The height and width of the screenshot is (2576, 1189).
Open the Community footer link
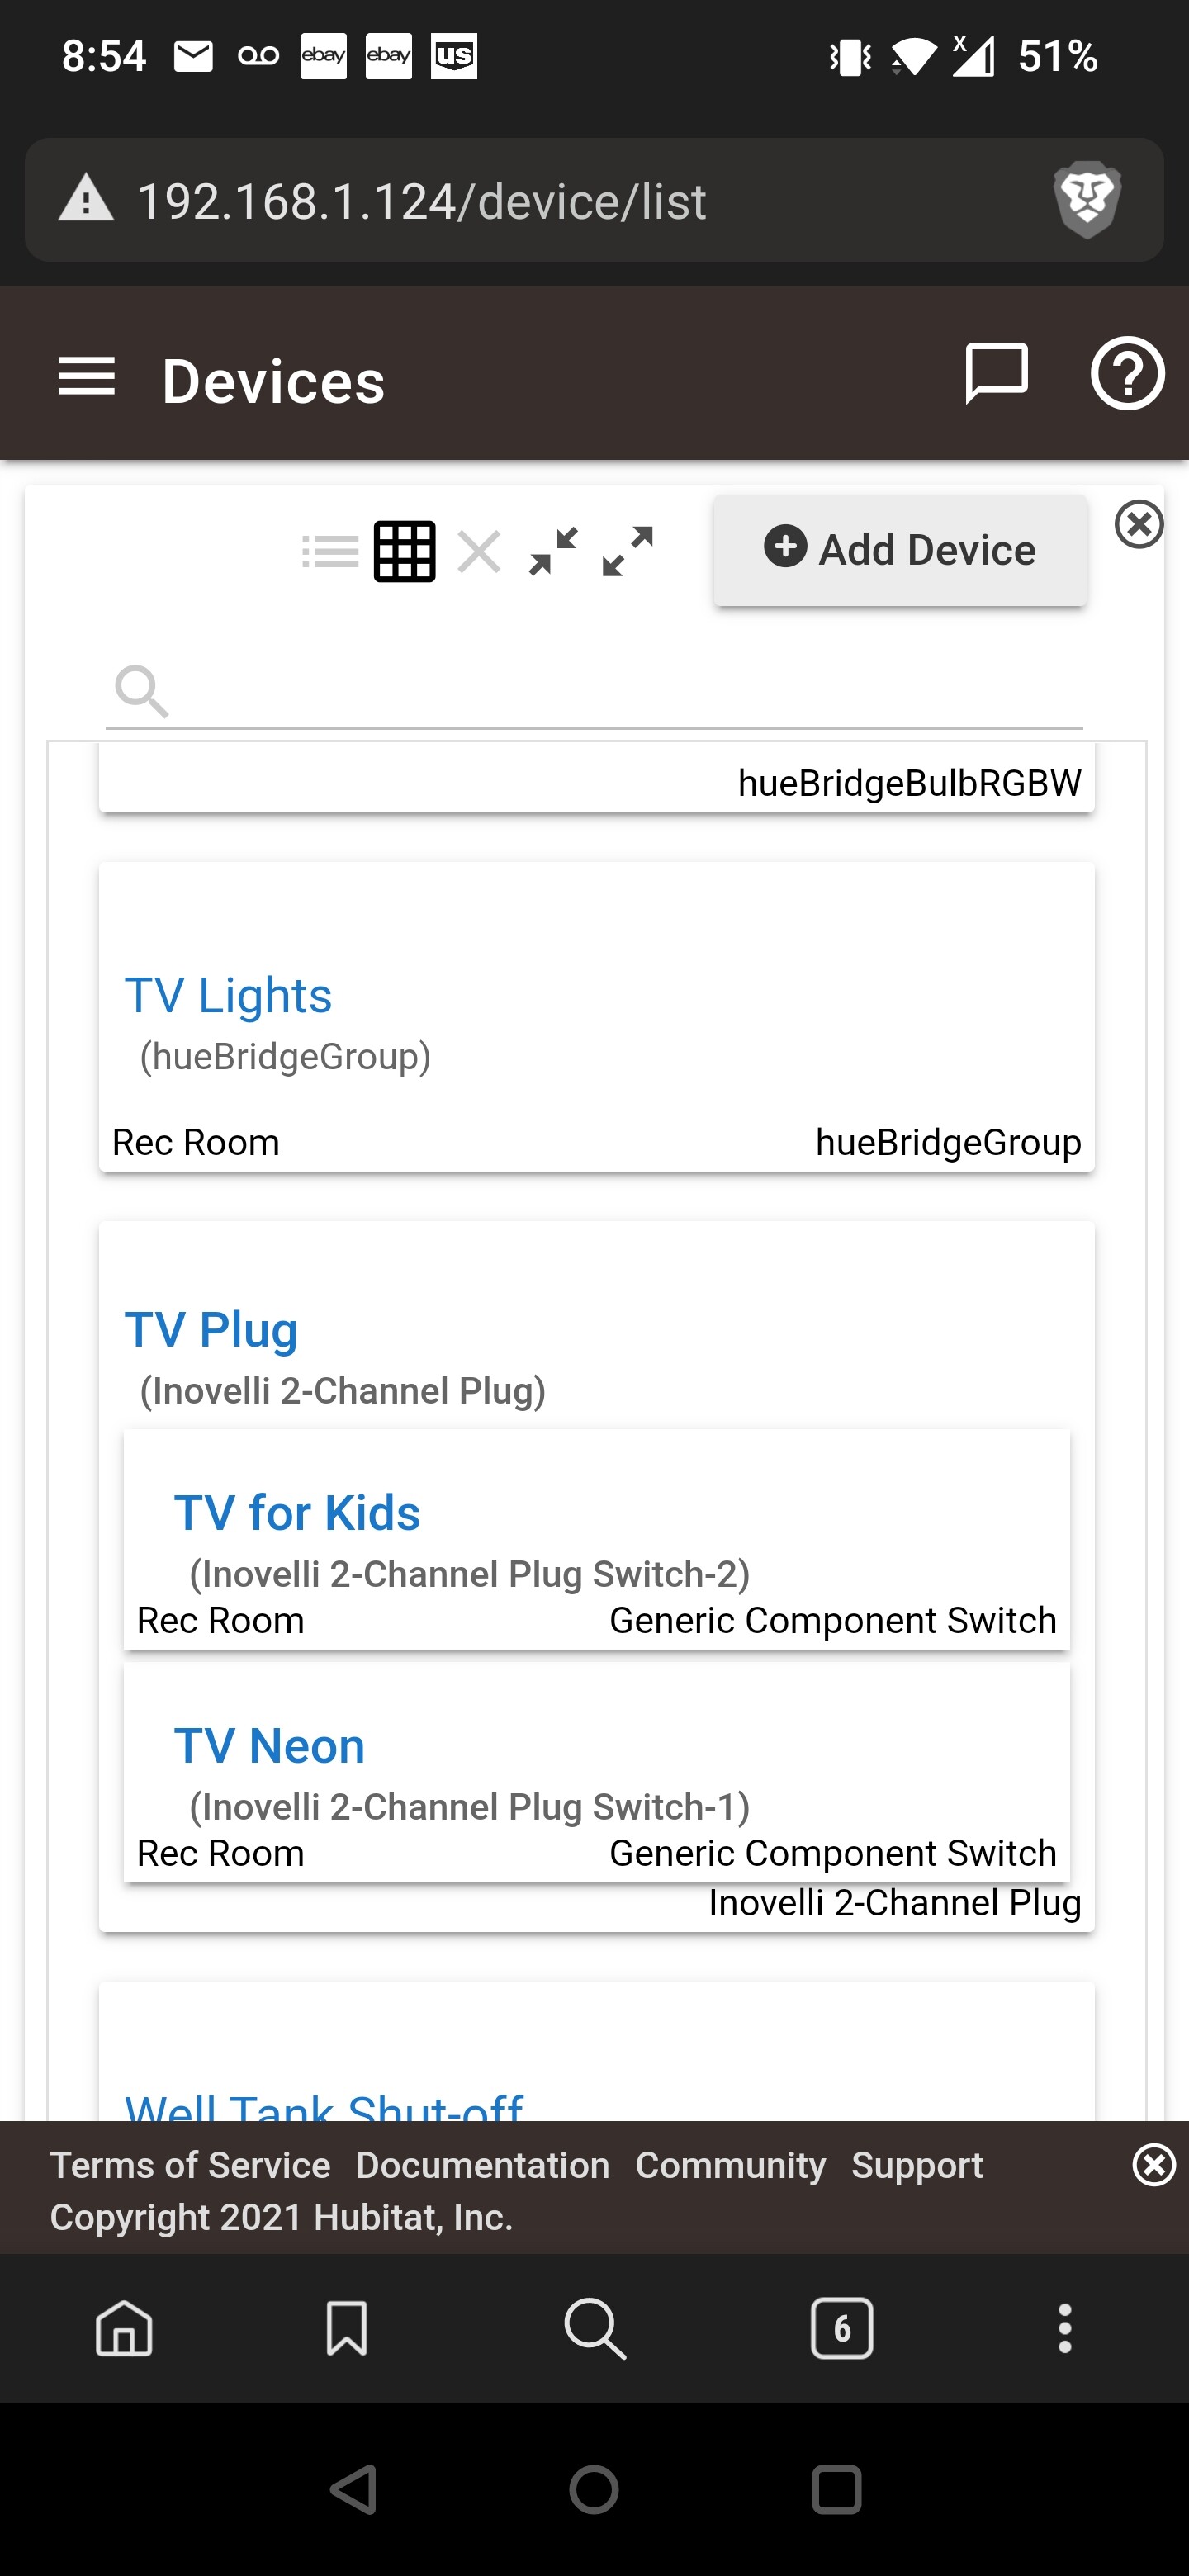(731, 2165)
